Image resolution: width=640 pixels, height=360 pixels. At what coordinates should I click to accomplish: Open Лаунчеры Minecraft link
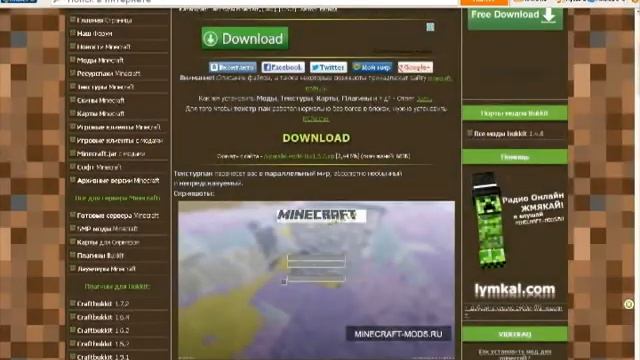[x=106, y=269]
